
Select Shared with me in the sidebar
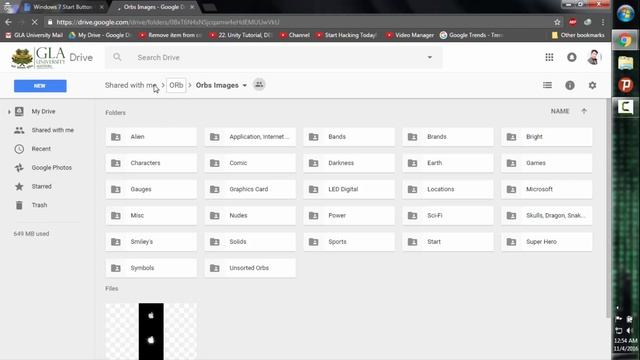tap(44, 130)
